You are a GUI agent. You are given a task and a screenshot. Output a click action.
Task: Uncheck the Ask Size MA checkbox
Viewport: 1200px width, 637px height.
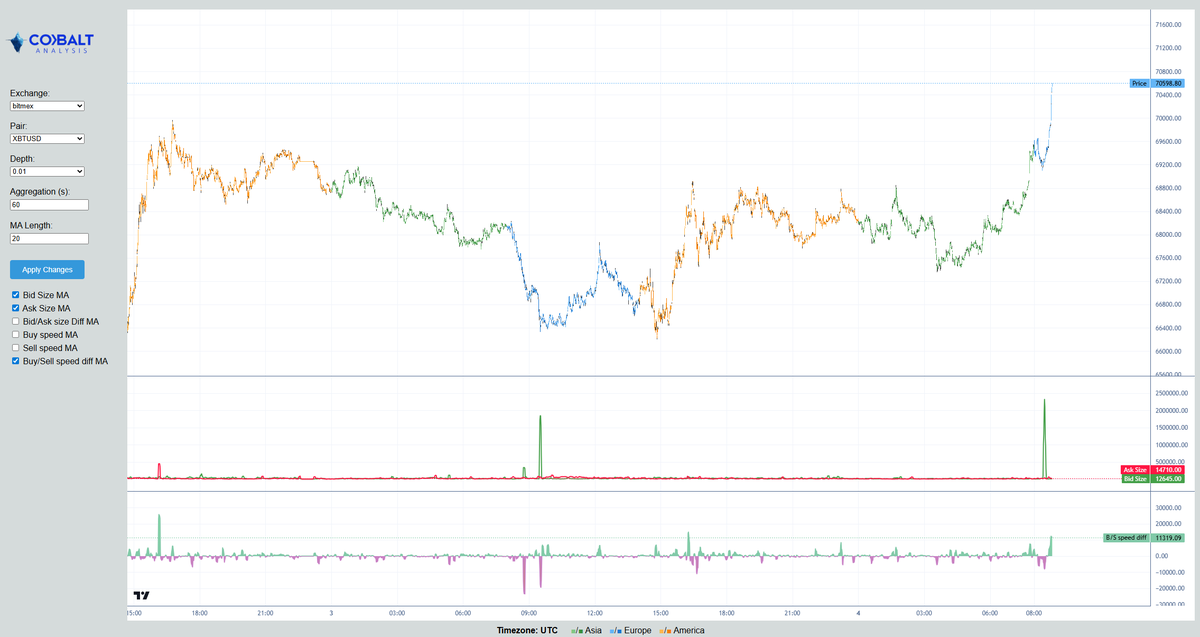point(14,308)
